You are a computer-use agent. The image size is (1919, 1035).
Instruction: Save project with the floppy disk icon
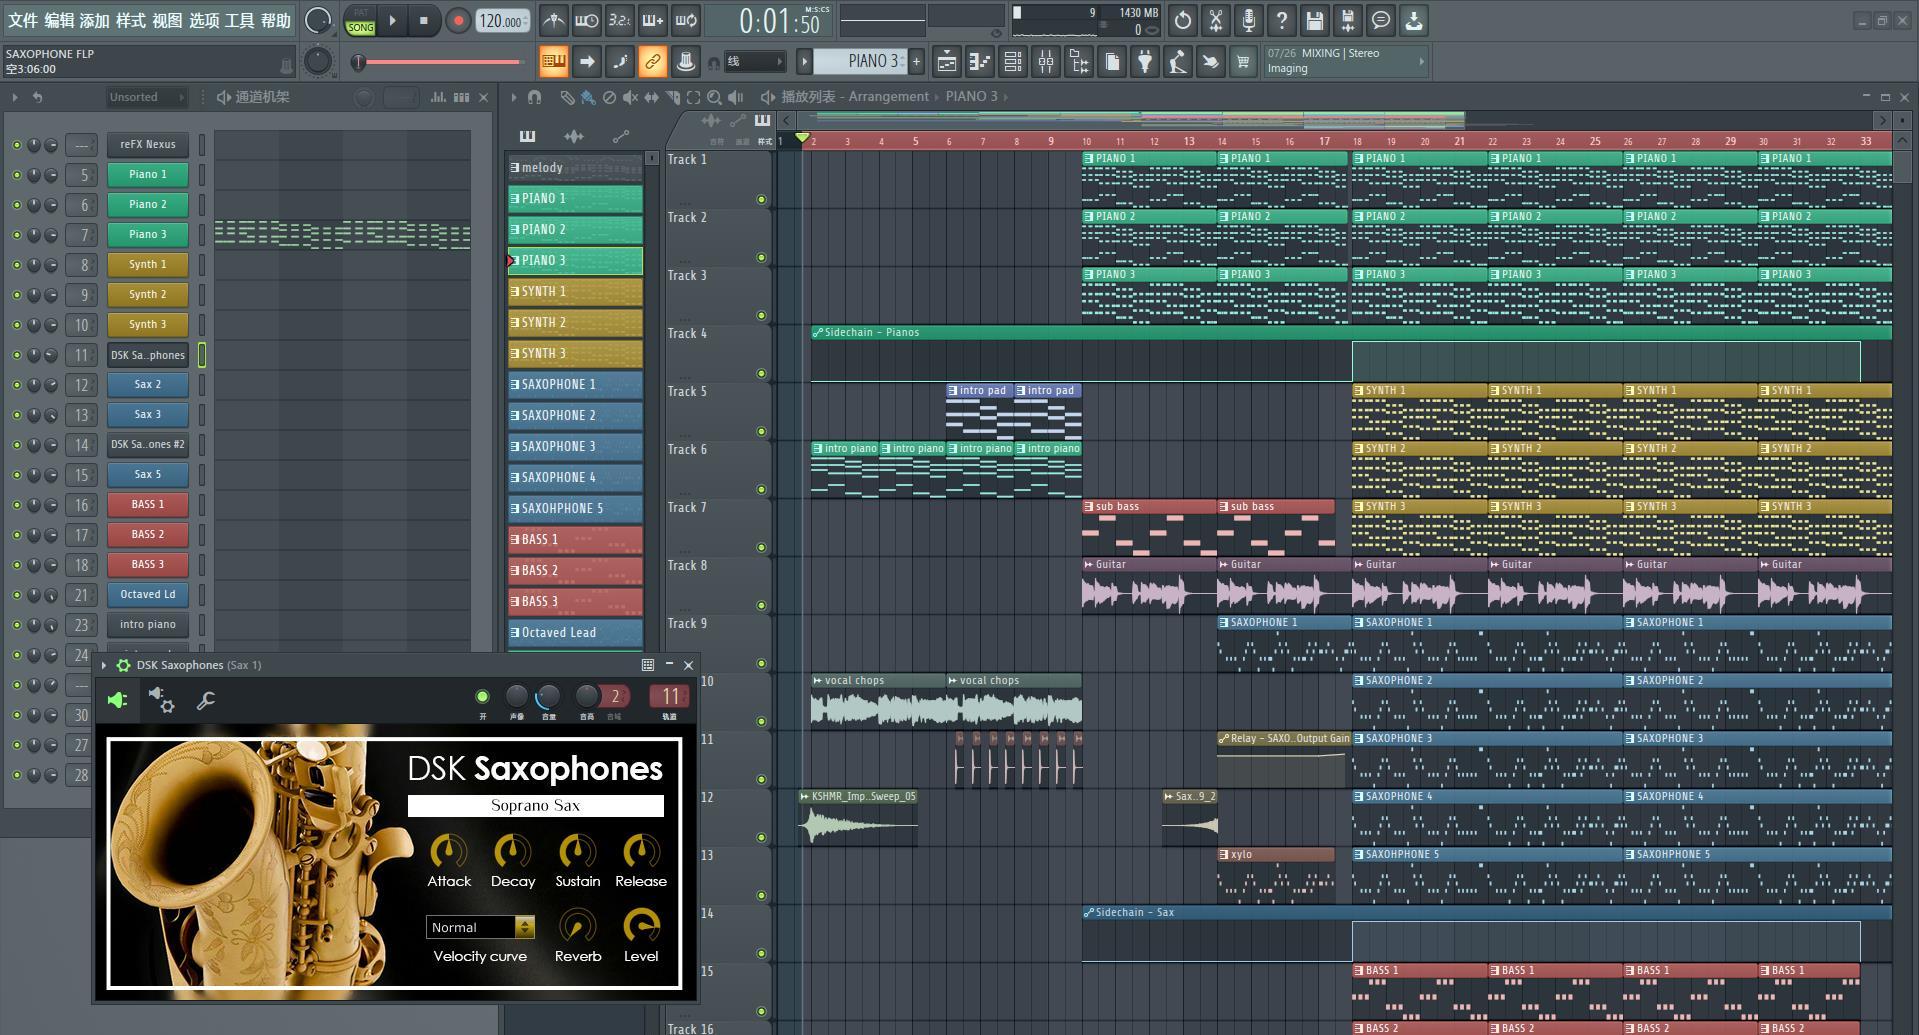[x=1315, y=20]
